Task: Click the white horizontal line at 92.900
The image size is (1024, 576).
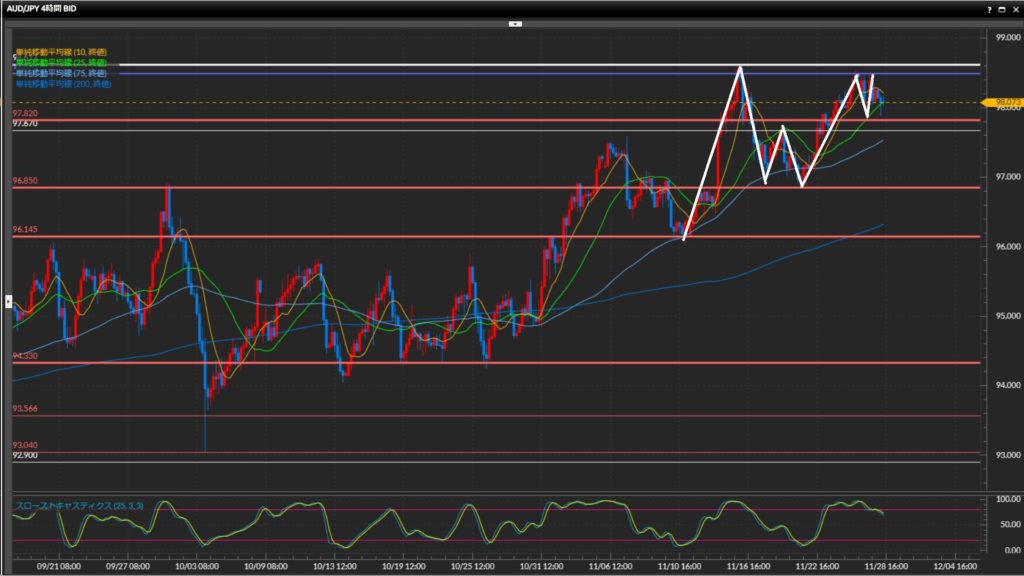Action: [500, 462]
